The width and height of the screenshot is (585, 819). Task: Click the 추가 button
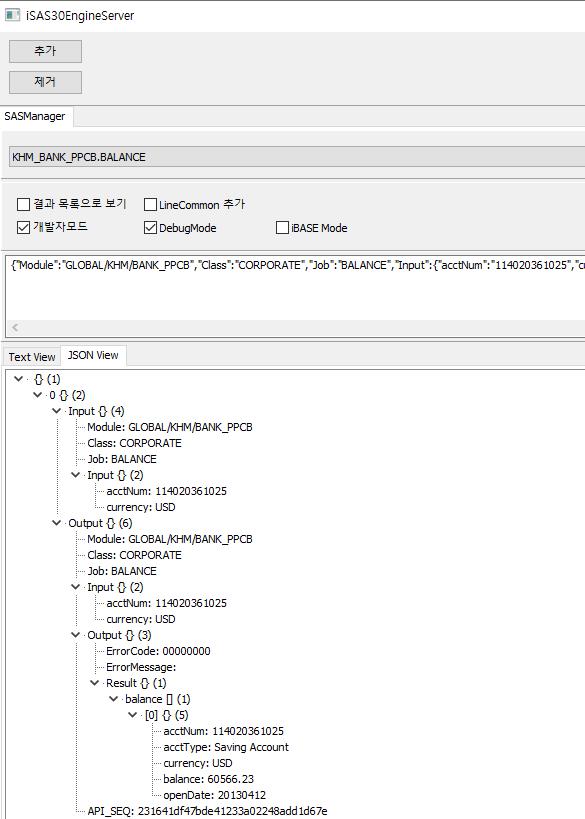[x=45, y=51]
